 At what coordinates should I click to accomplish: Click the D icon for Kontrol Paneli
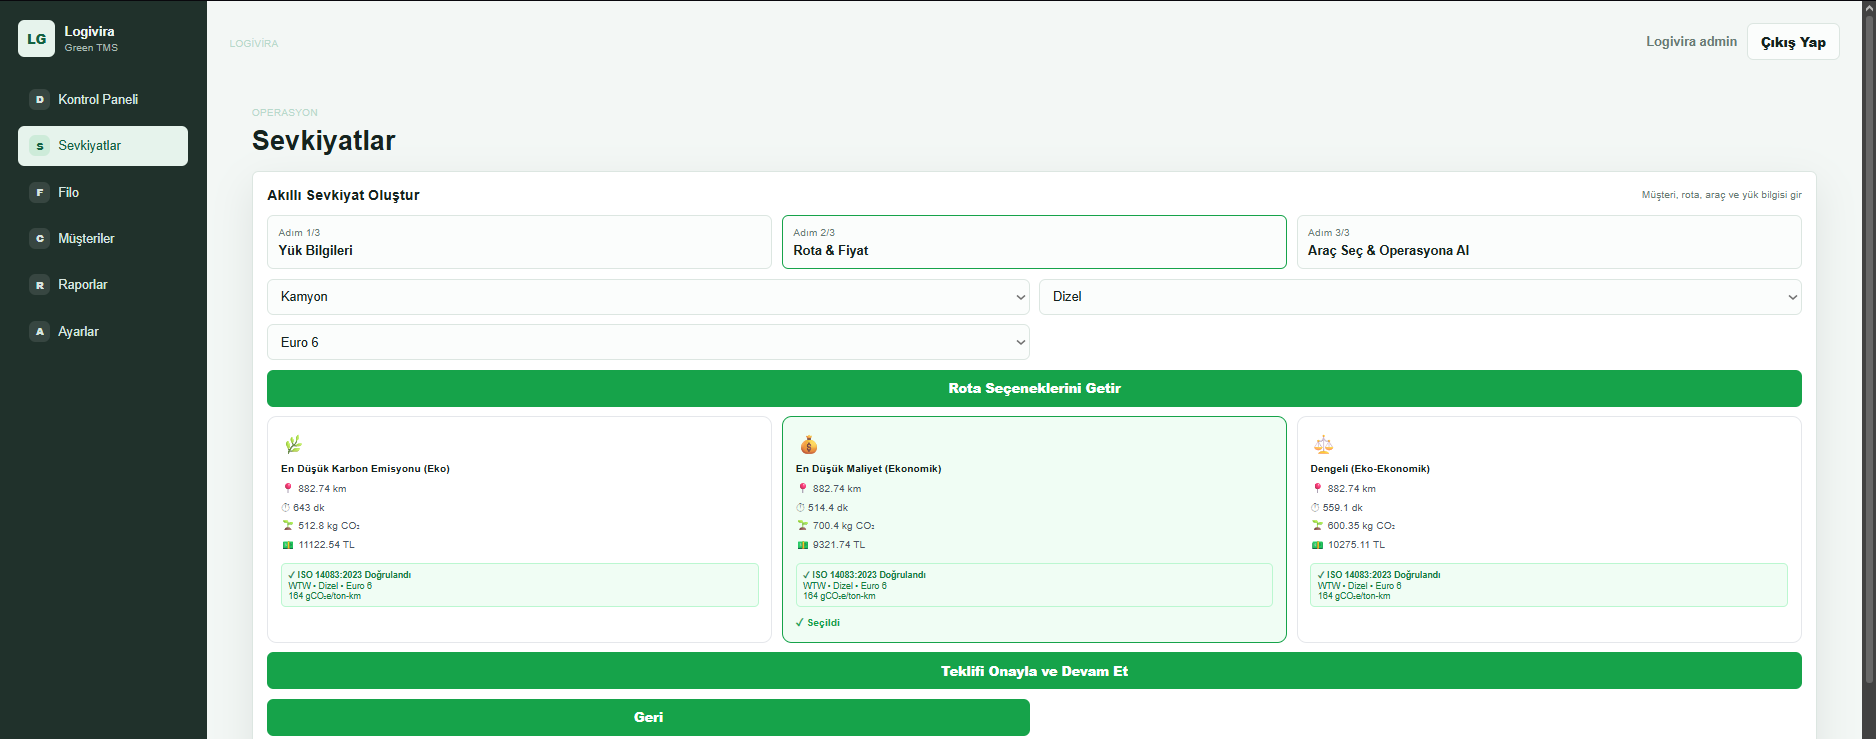pos(40,99)
